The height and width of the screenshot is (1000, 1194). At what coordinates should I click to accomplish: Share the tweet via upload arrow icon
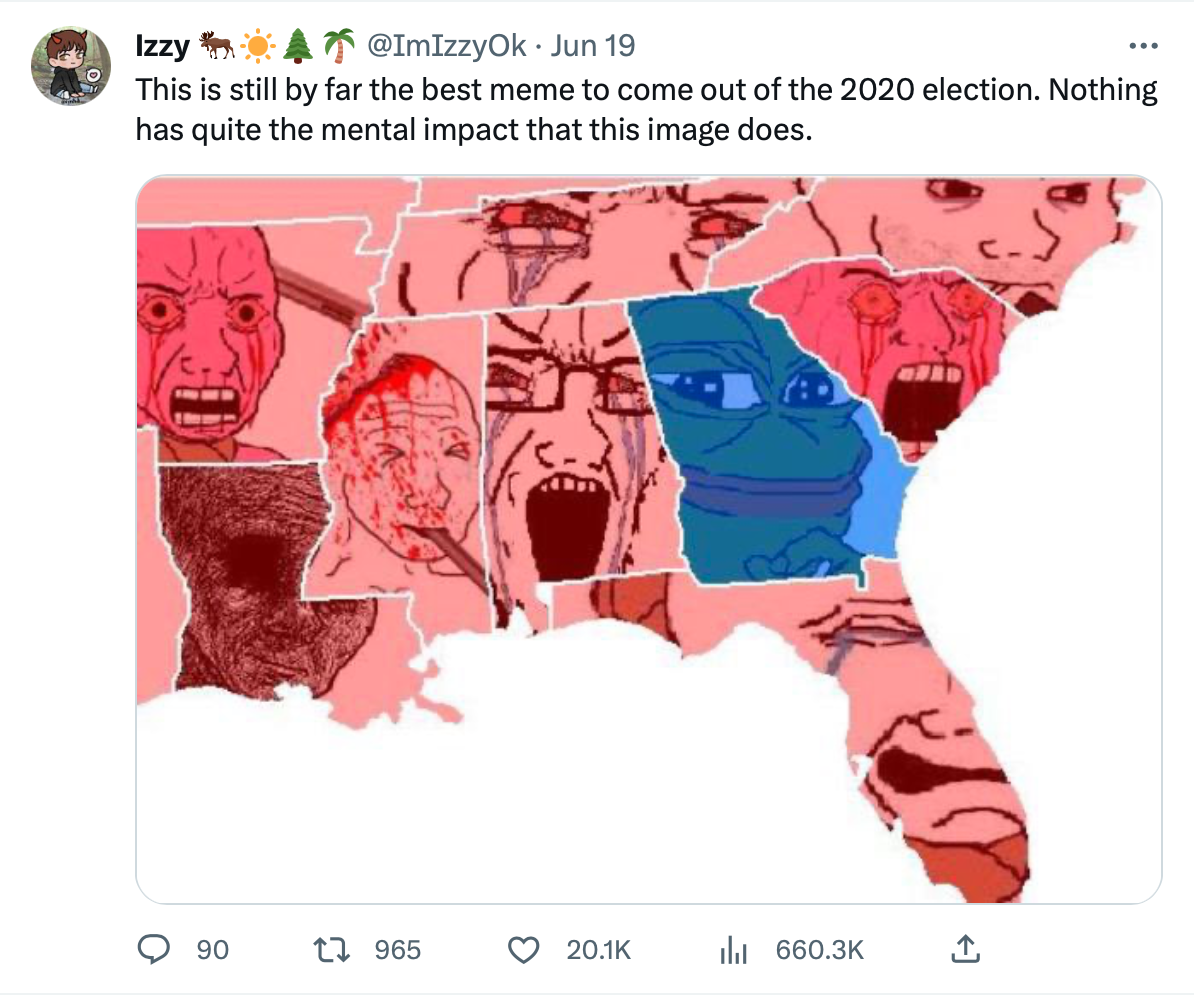(963, 947)
